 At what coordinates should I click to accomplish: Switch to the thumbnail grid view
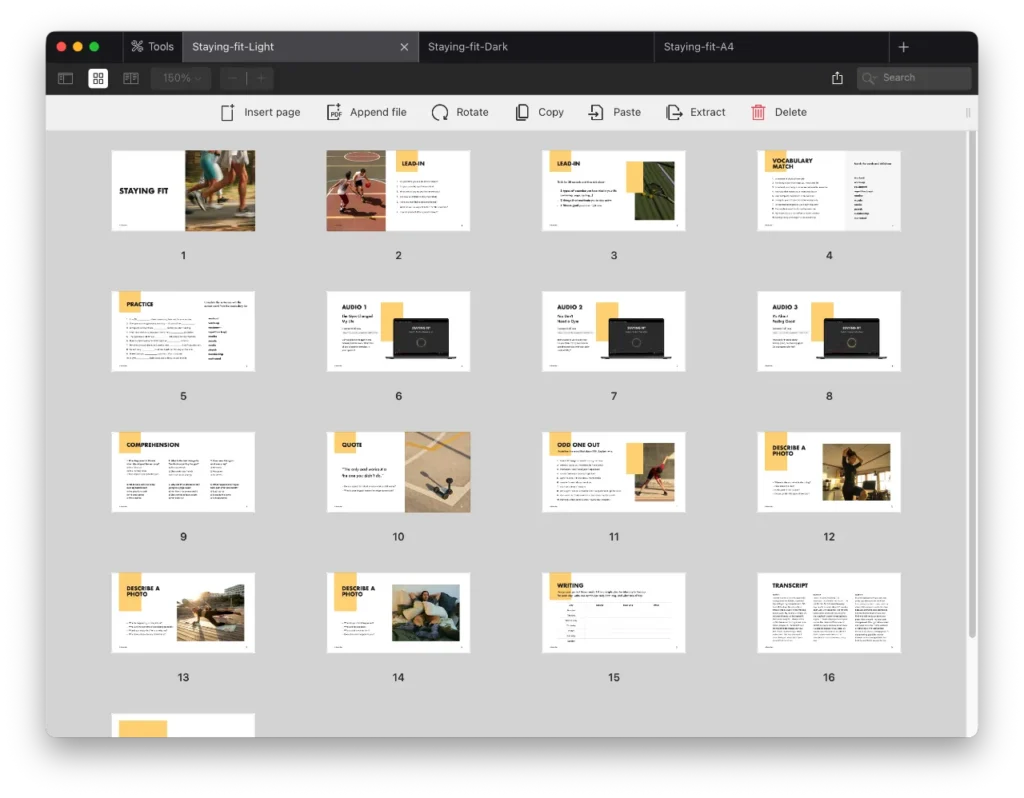pyautogui.click(x=98, y=78)
